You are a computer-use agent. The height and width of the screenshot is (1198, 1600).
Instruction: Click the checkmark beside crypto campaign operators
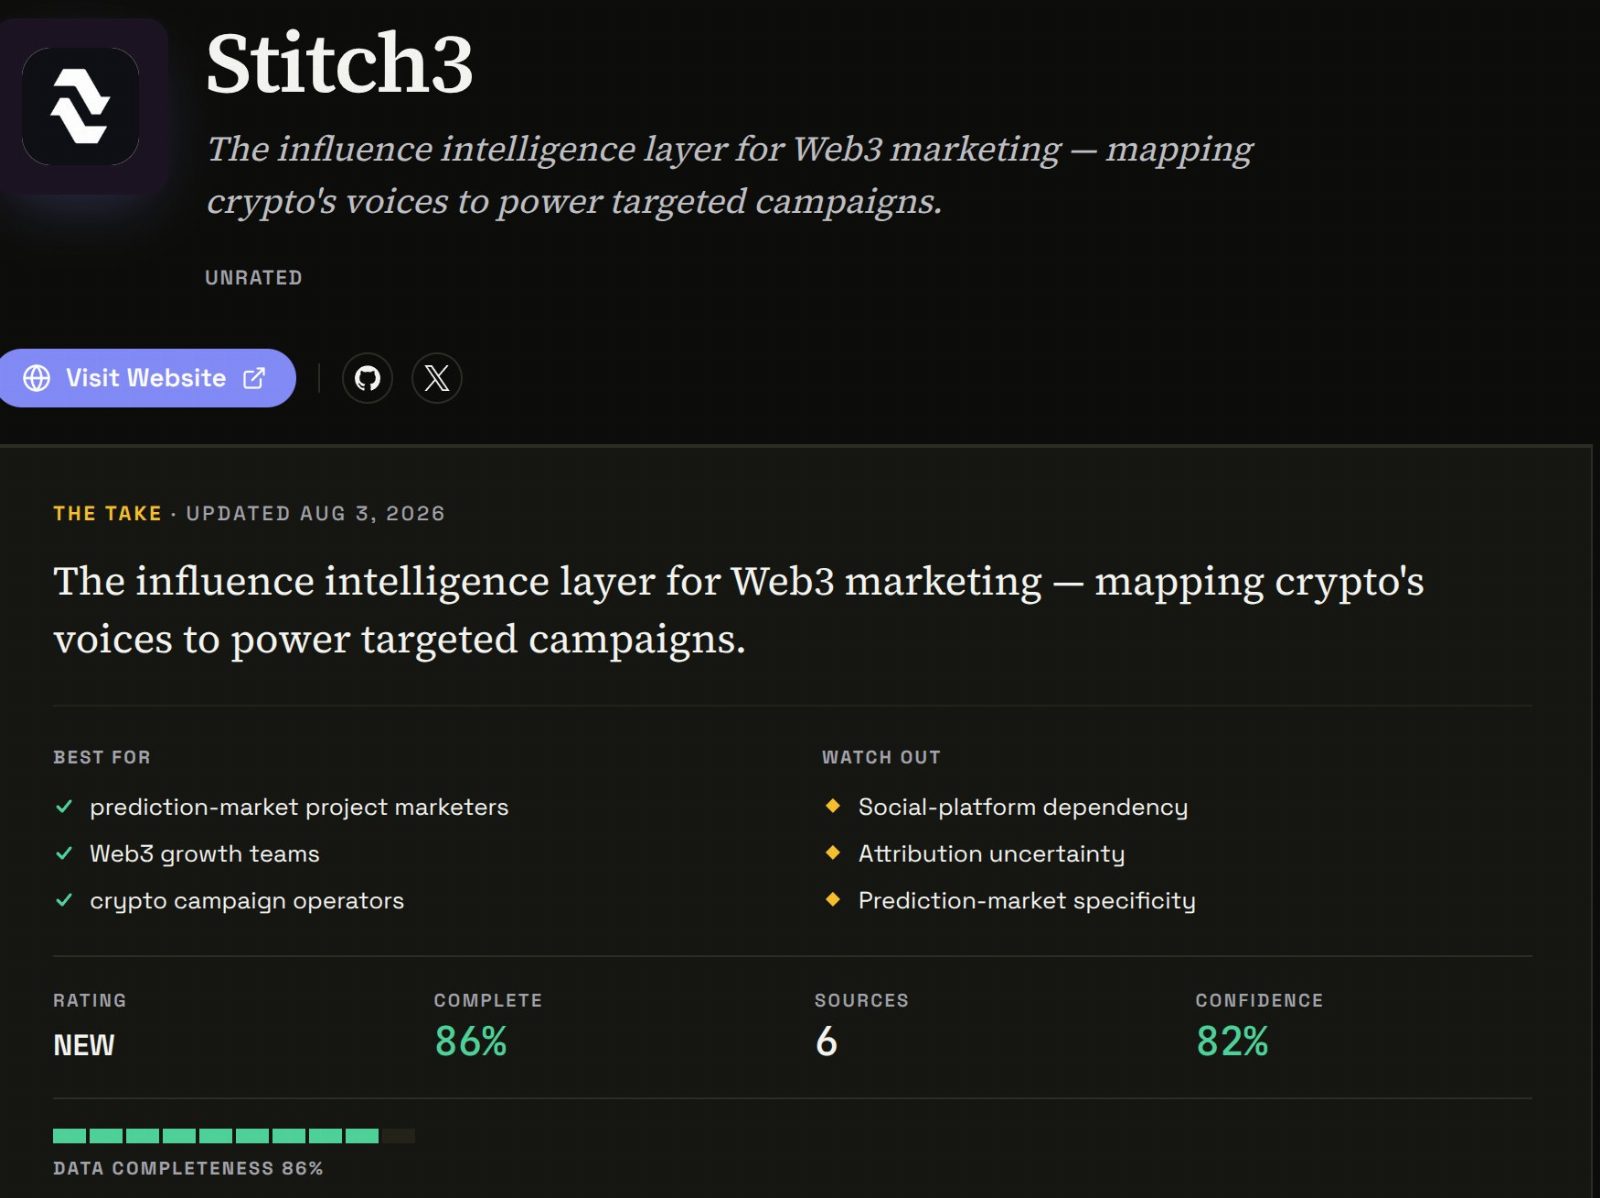[x=64, y=900]
